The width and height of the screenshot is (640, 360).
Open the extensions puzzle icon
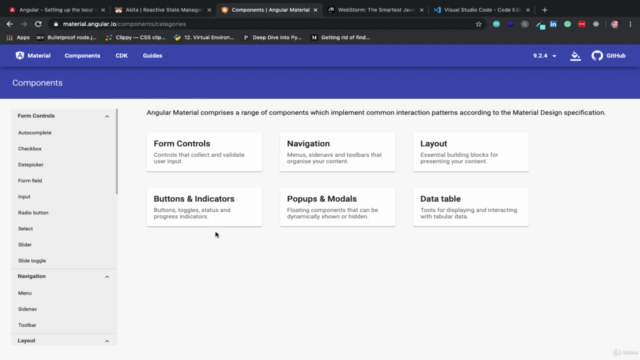point(596,24)
